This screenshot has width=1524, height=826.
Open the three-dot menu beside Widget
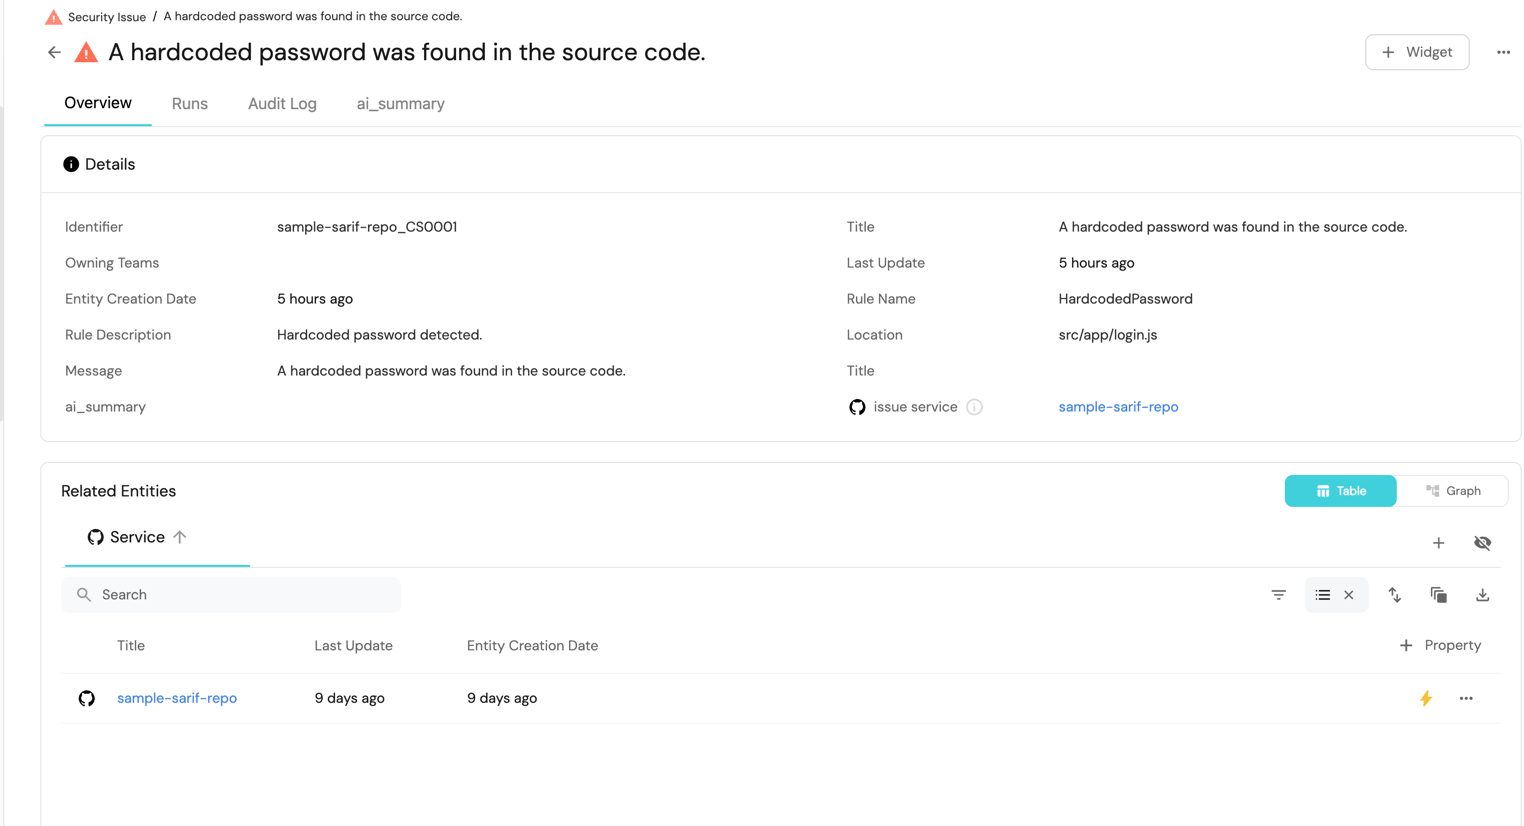coord(1503,52)
